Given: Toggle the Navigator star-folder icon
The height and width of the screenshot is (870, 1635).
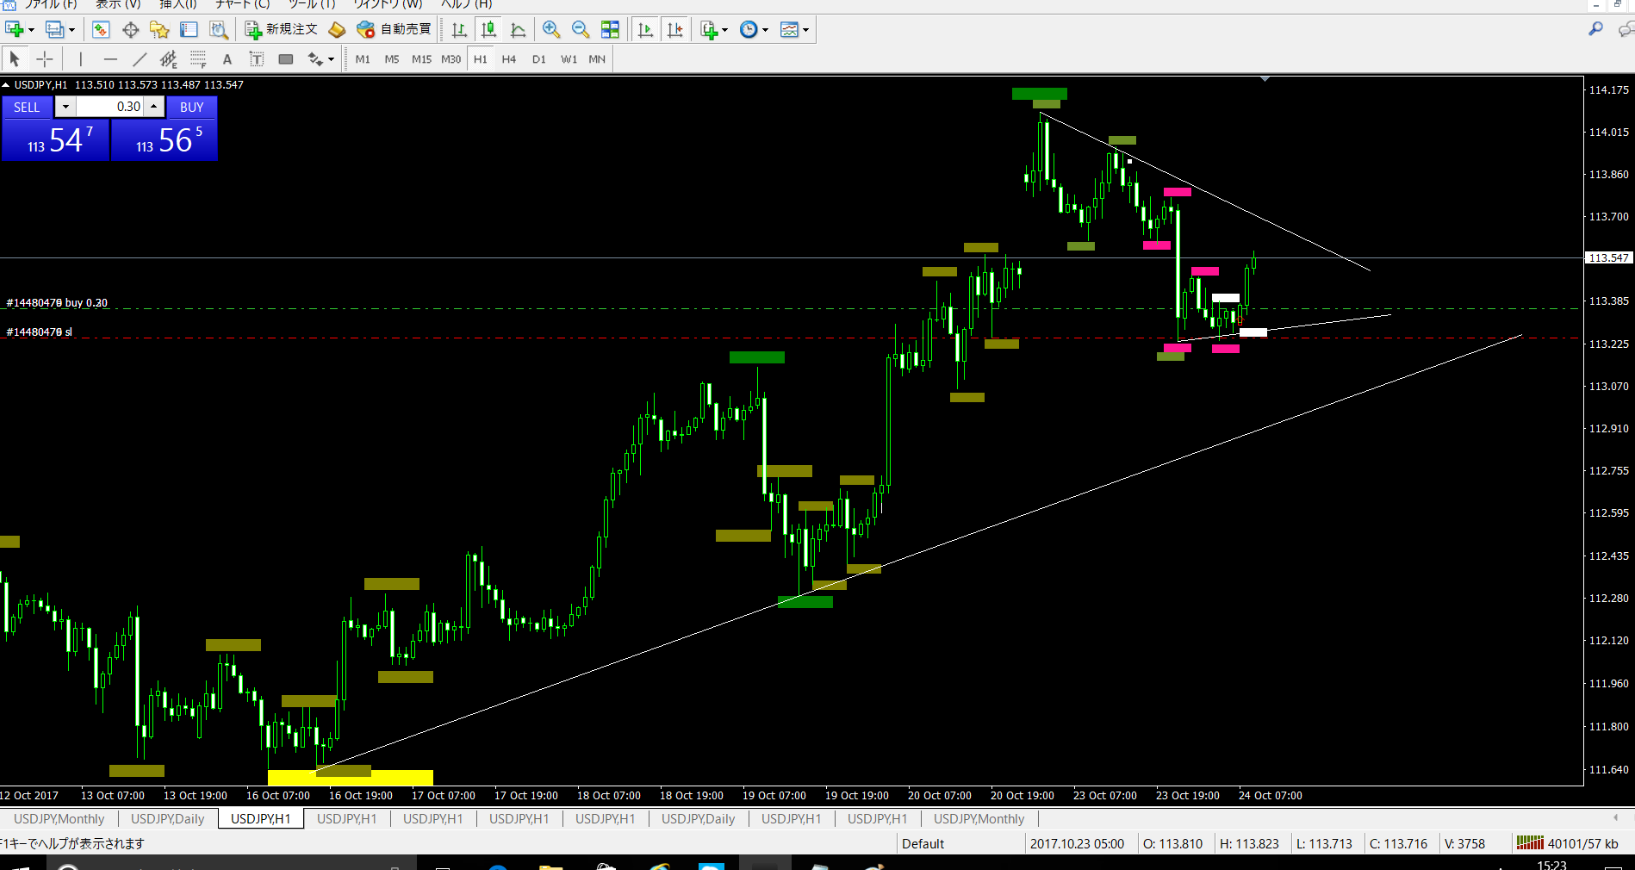Looking at the screenshot, I should coord(159,30).
